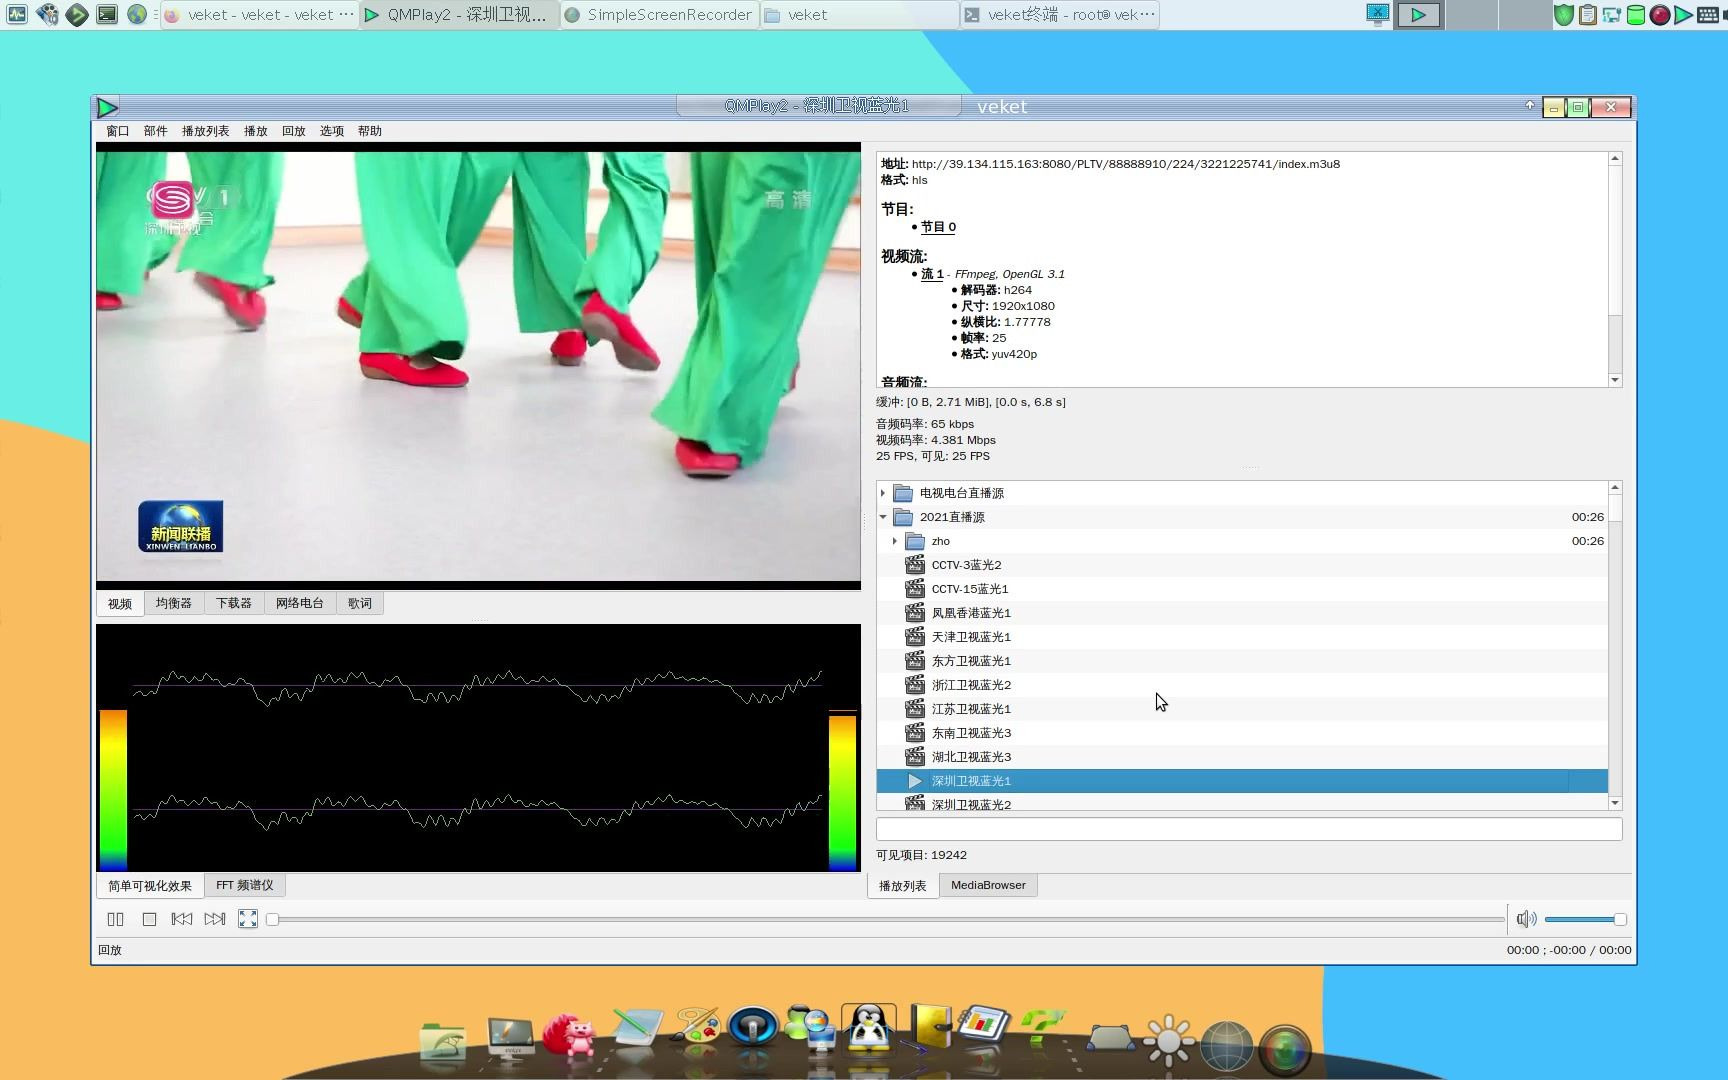The width and height of the screenshot is (1728, 1080).
Task: Select 江苏卫视蓝光1 channel
Action: coord(1242,709)
